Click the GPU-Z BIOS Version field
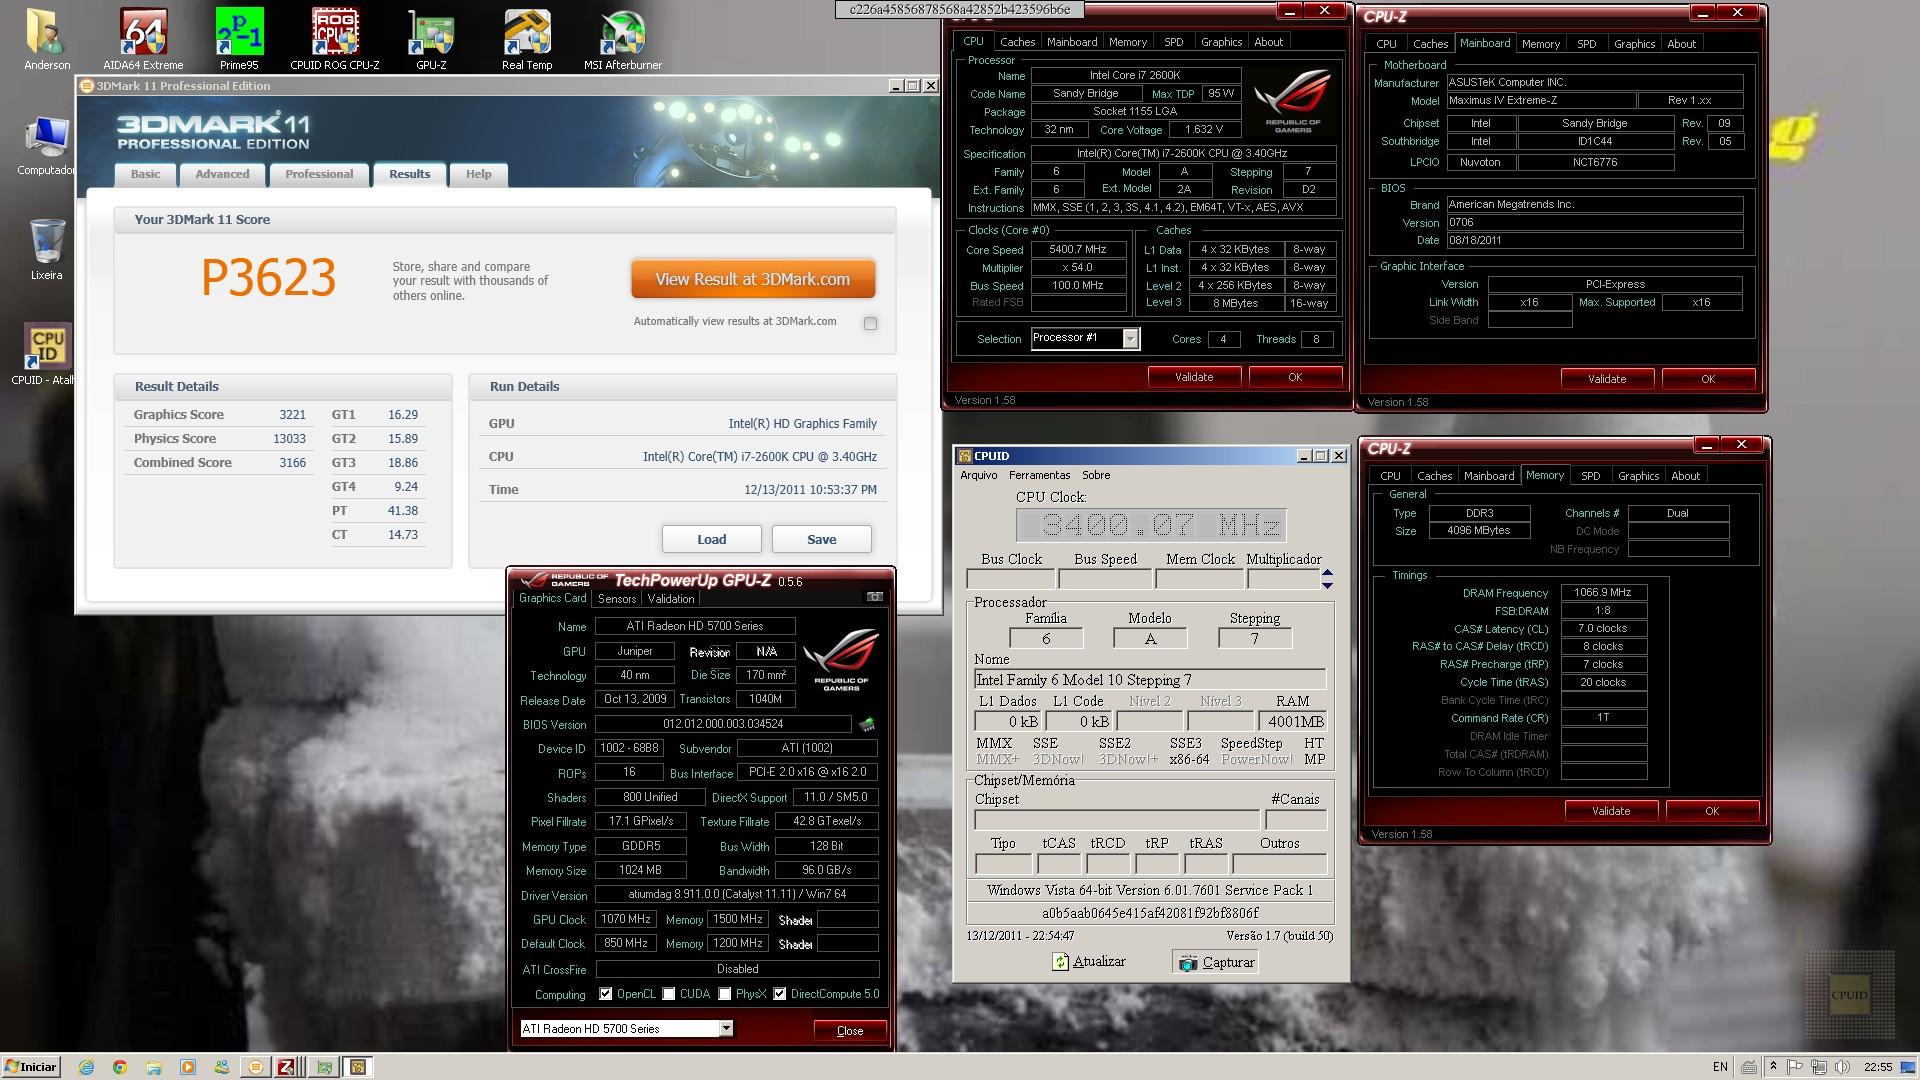Image resolution: width=1920 pixels, height=1080 pixels. (723, 724)
